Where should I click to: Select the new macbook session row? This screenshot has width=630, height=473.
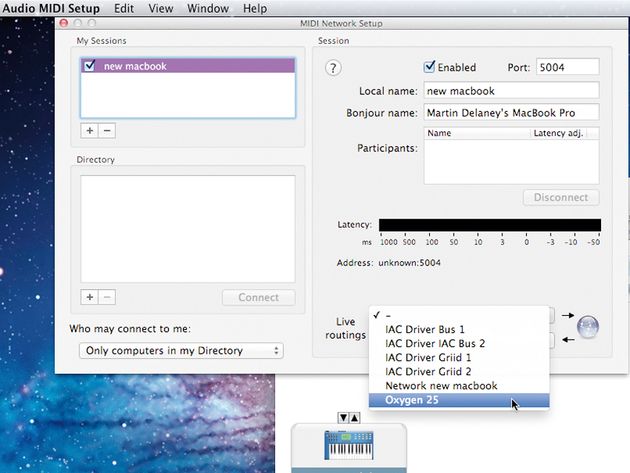[x=188, y=66]
